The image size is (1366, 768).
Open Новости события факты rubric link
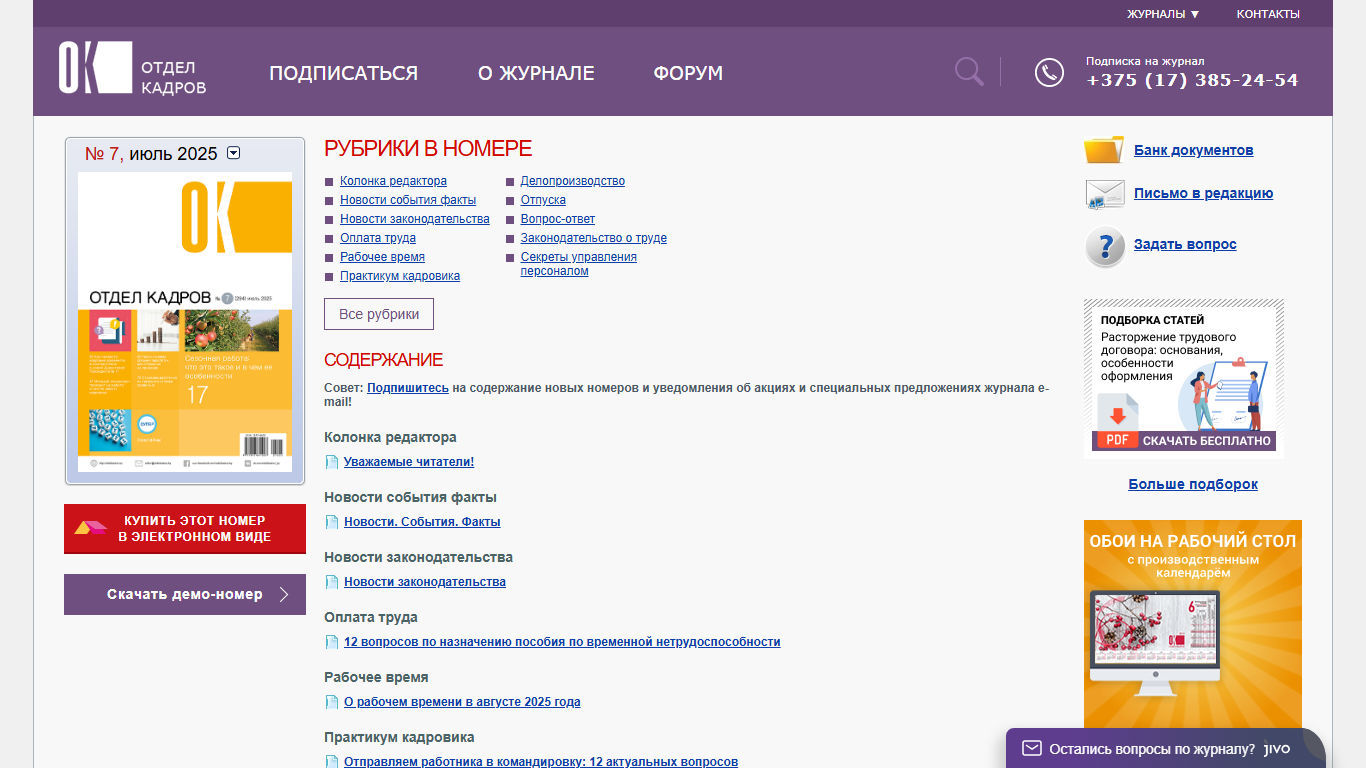(x=408, y=200)
